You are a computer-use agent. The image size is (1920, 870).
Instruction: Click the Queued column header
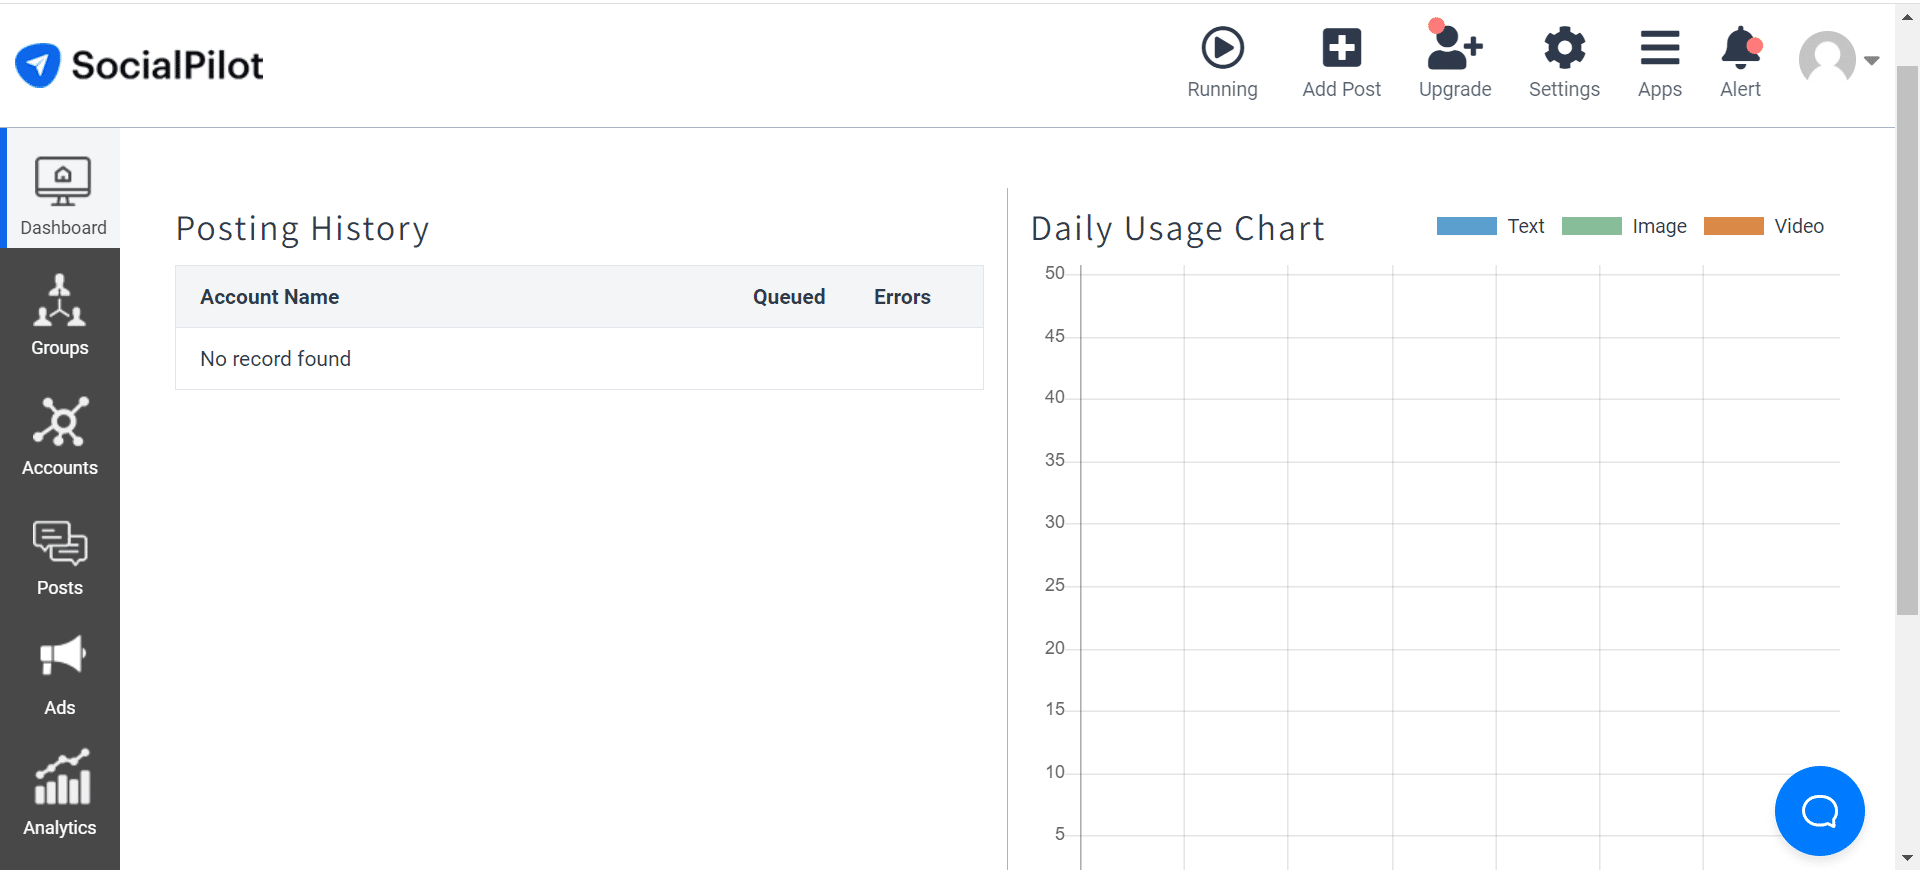[789, 297]
